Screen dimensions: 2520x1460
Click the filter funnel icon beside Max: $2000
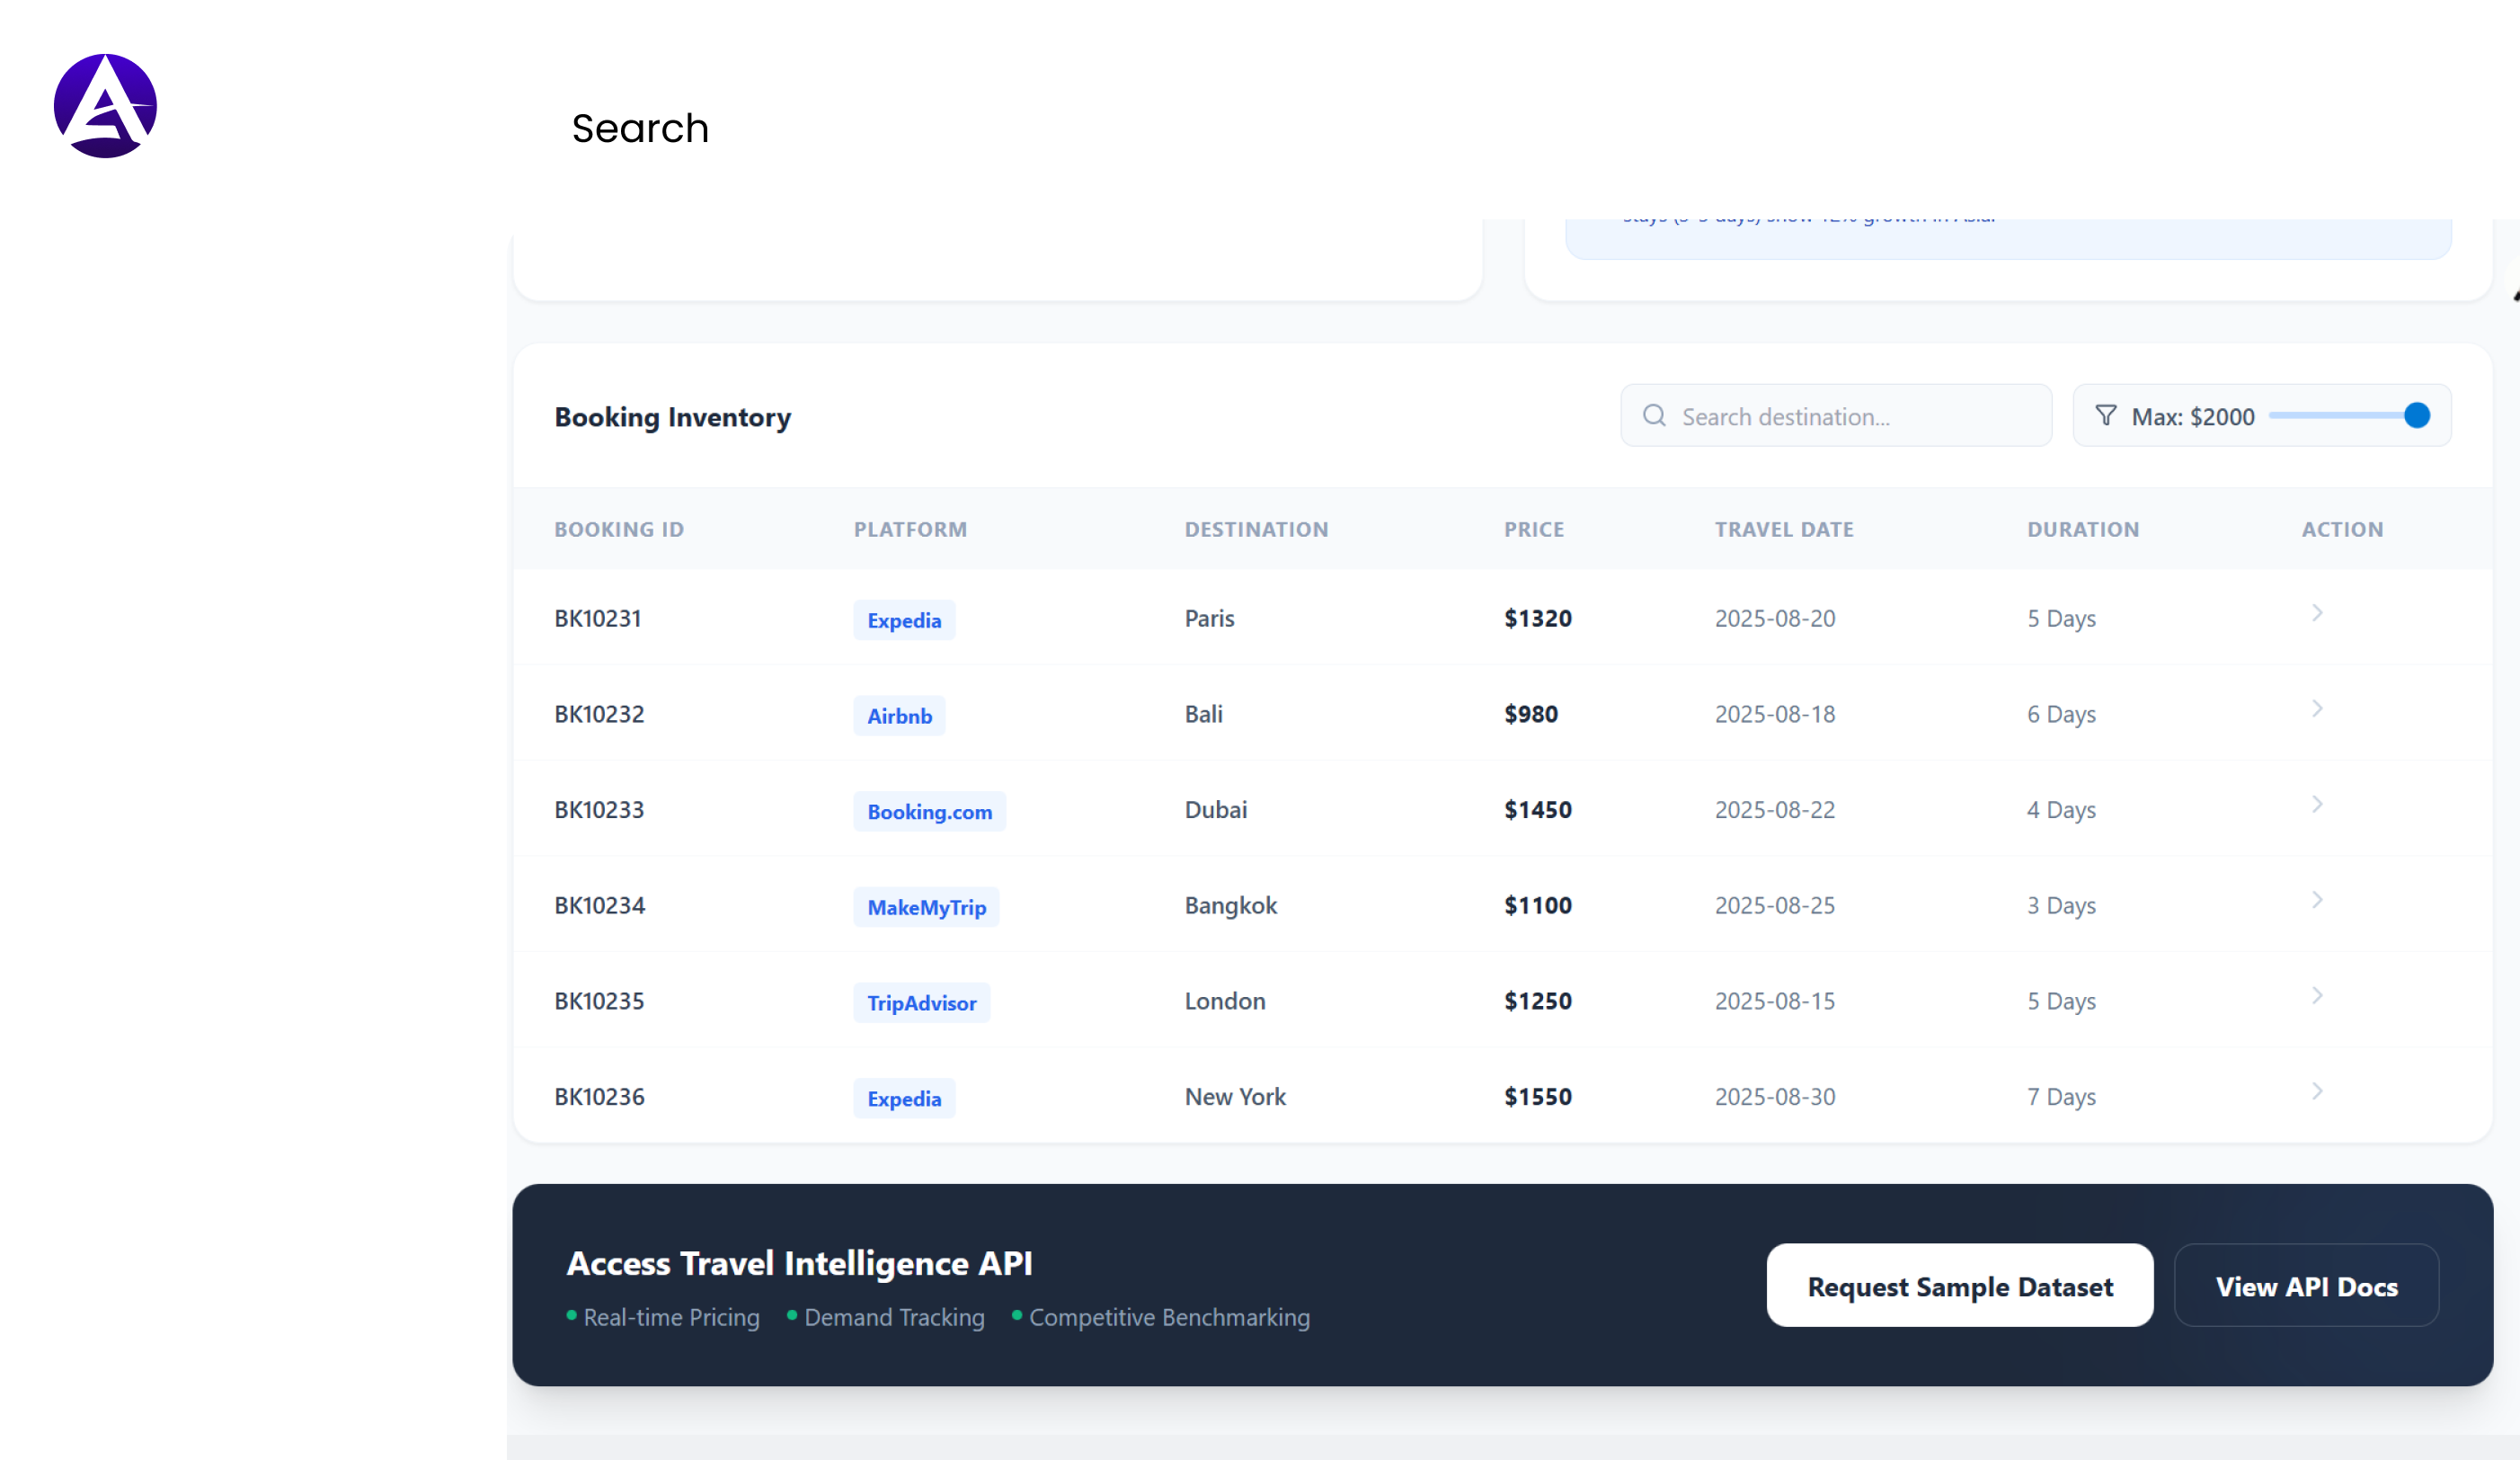pyautogui.click(x=2107, y=415)
